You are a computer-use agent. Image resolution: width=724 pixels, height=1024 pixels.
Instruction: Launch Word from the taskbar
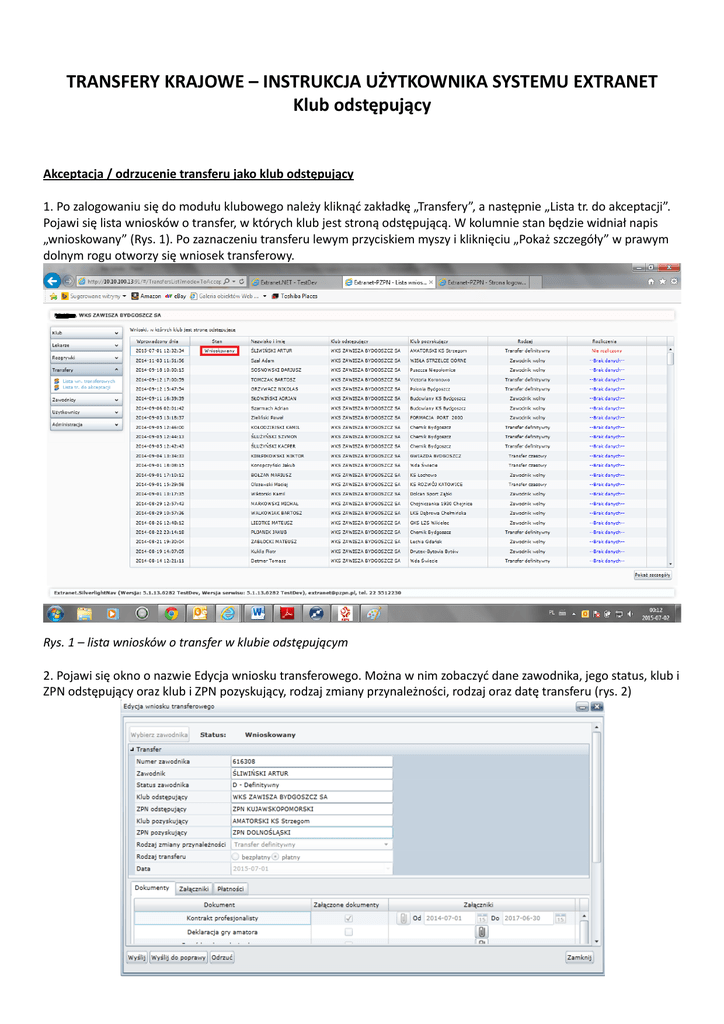pos(258,613)
